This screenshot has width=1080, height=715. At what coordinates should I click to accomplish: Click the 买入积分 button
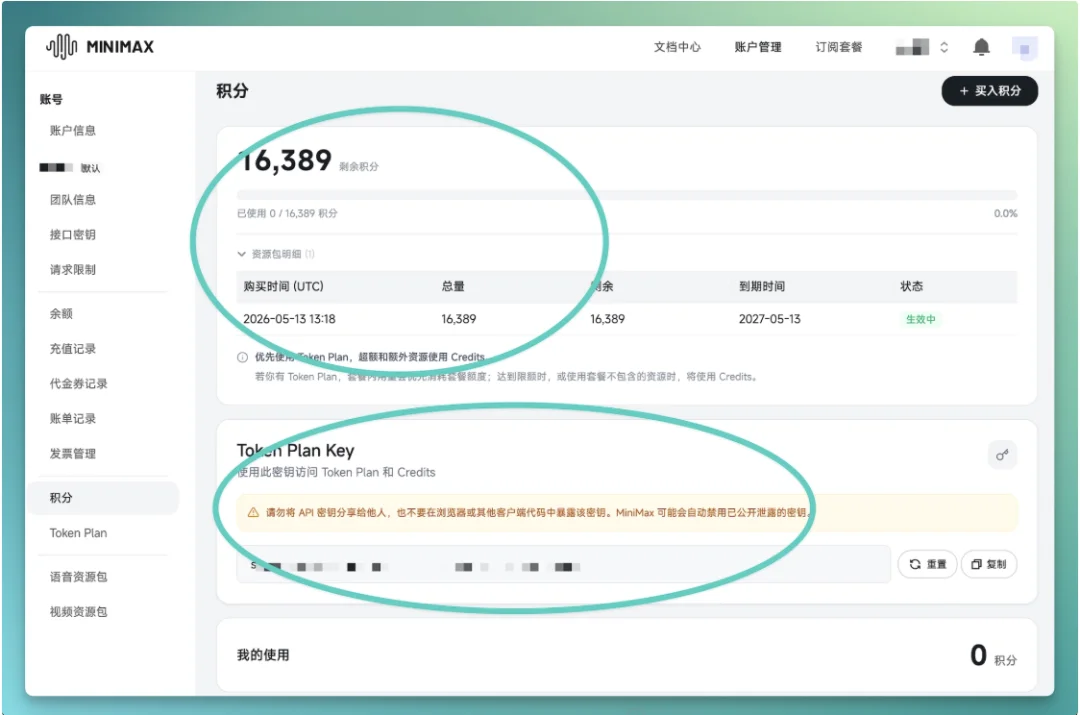pyautogui.click(x=990, y=91)
